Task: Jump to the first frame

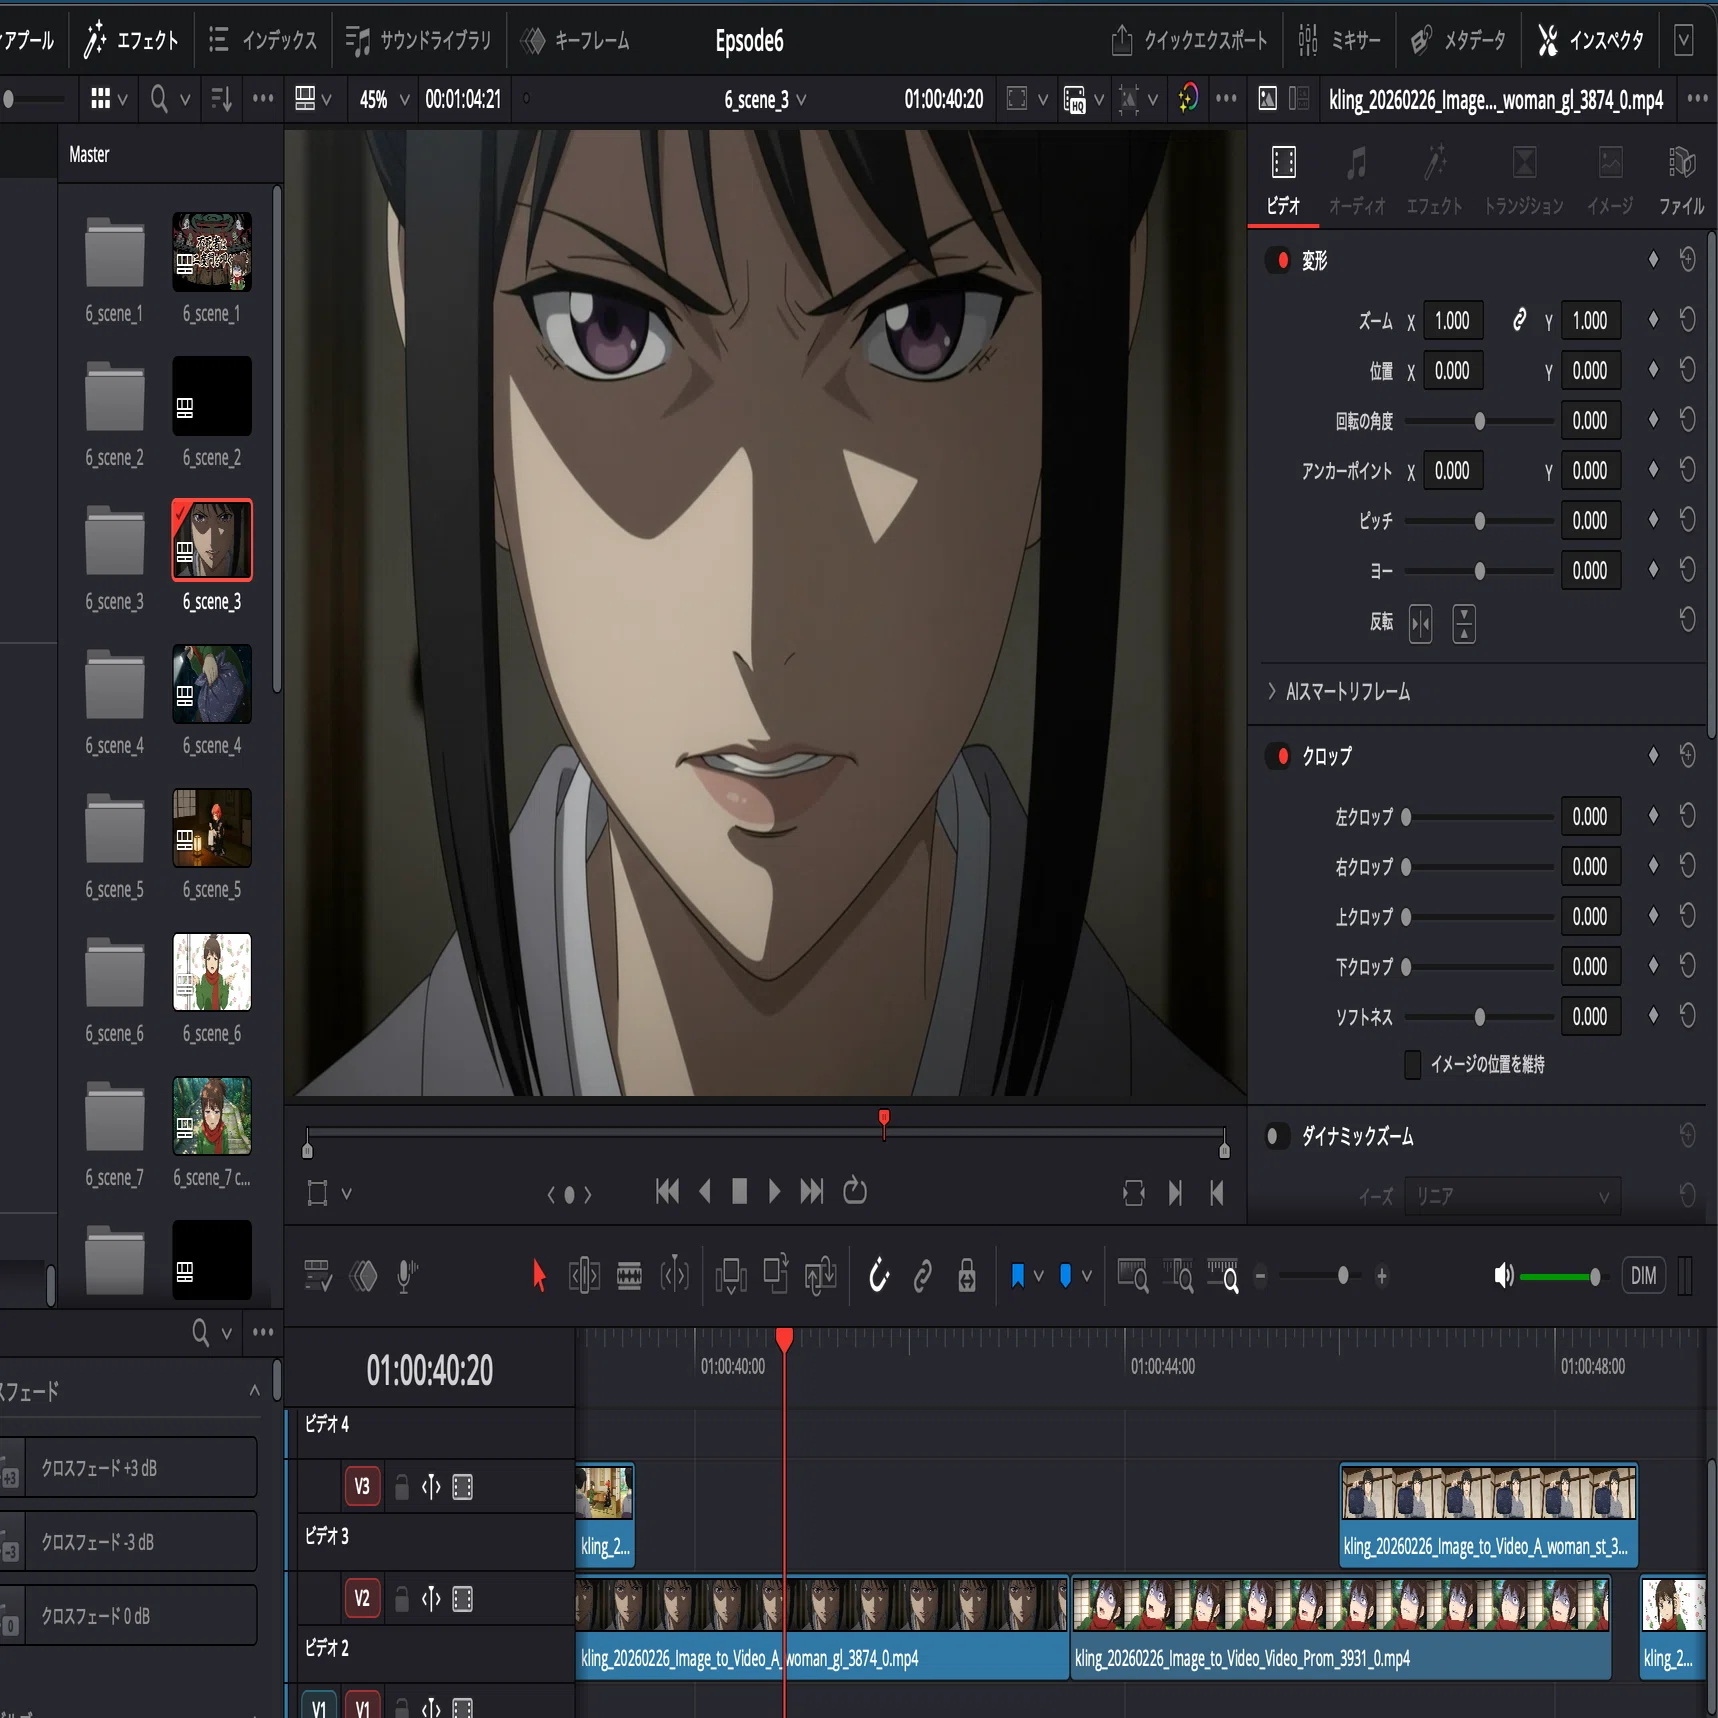Action: click(x=667, y=1191)
